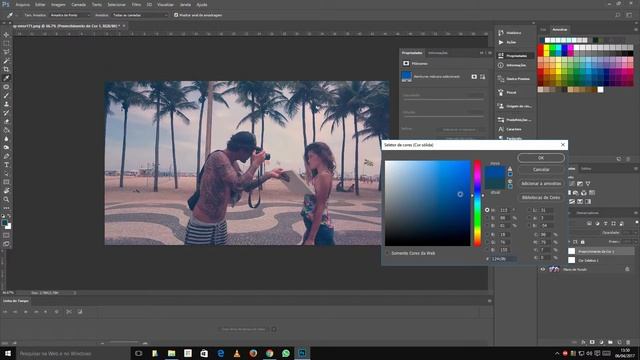The width and height of the screenshot is (640, 360).
Task: Select the R red radio button
Action: (487, 235)
